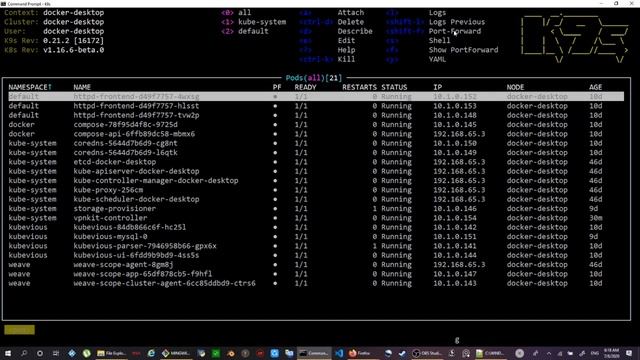
Task: Click the Shell command hint
Action: [440, 41]
